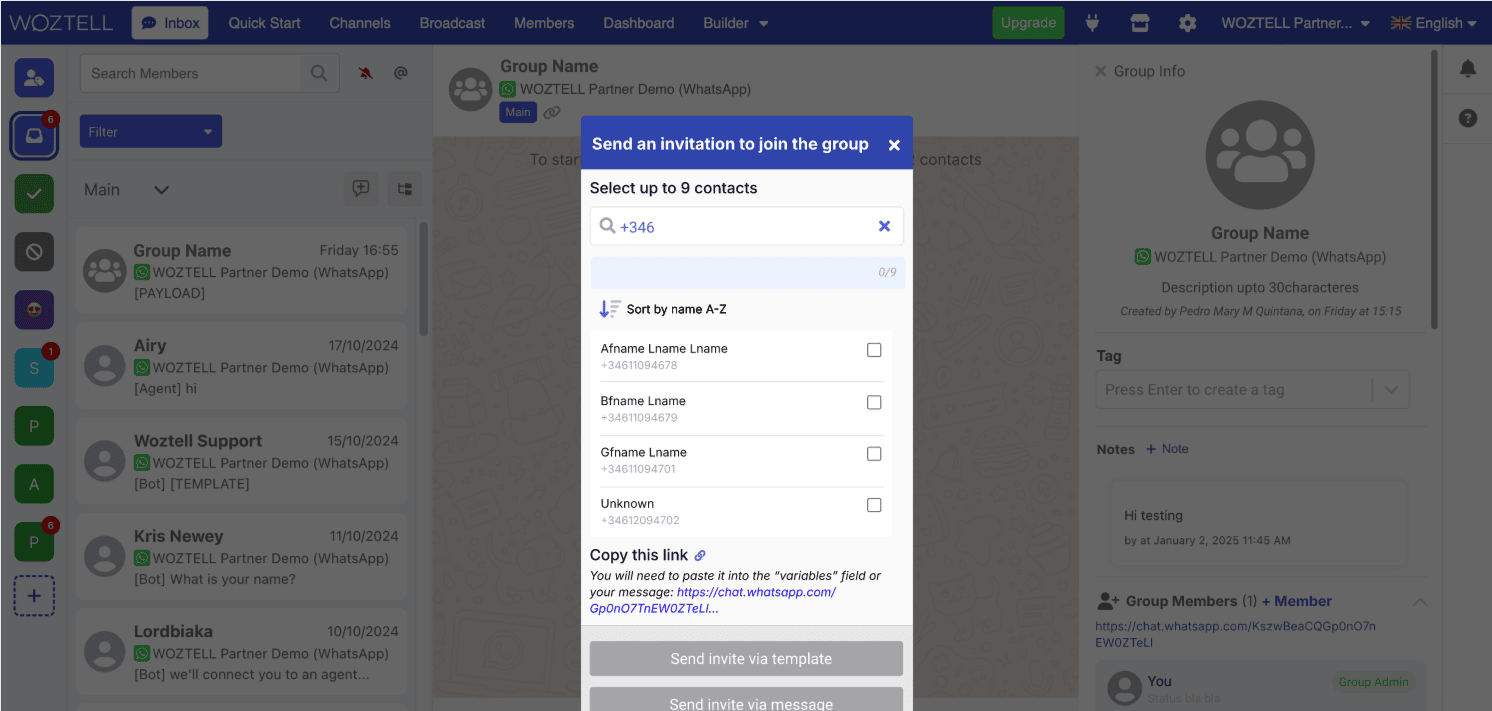Open the settings gear icon
Viewport: 1492px width, 711px height.
click(1187, 23)
